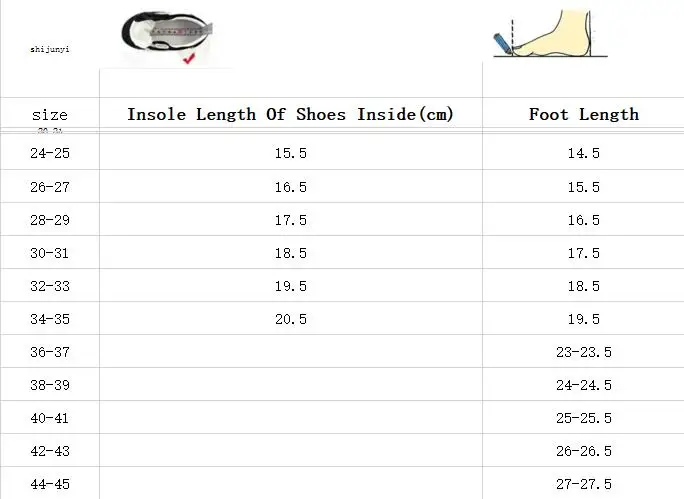Select the Insole Length Of Shoes Inside header

pos(290,114)
